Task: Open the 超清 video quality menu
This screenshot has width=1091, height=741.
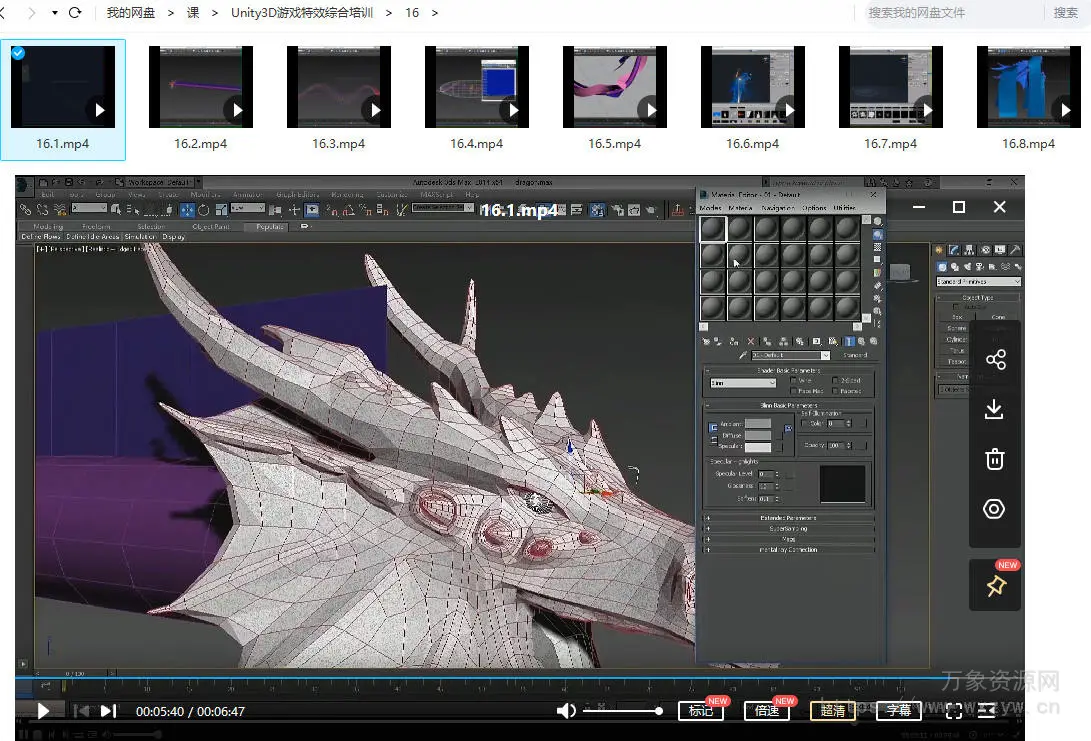Action: [832, 710]
